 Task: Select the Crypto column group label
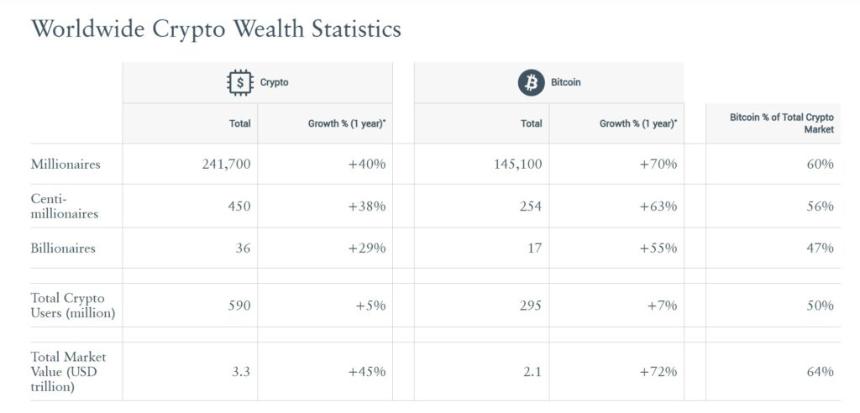pos(274,83)
